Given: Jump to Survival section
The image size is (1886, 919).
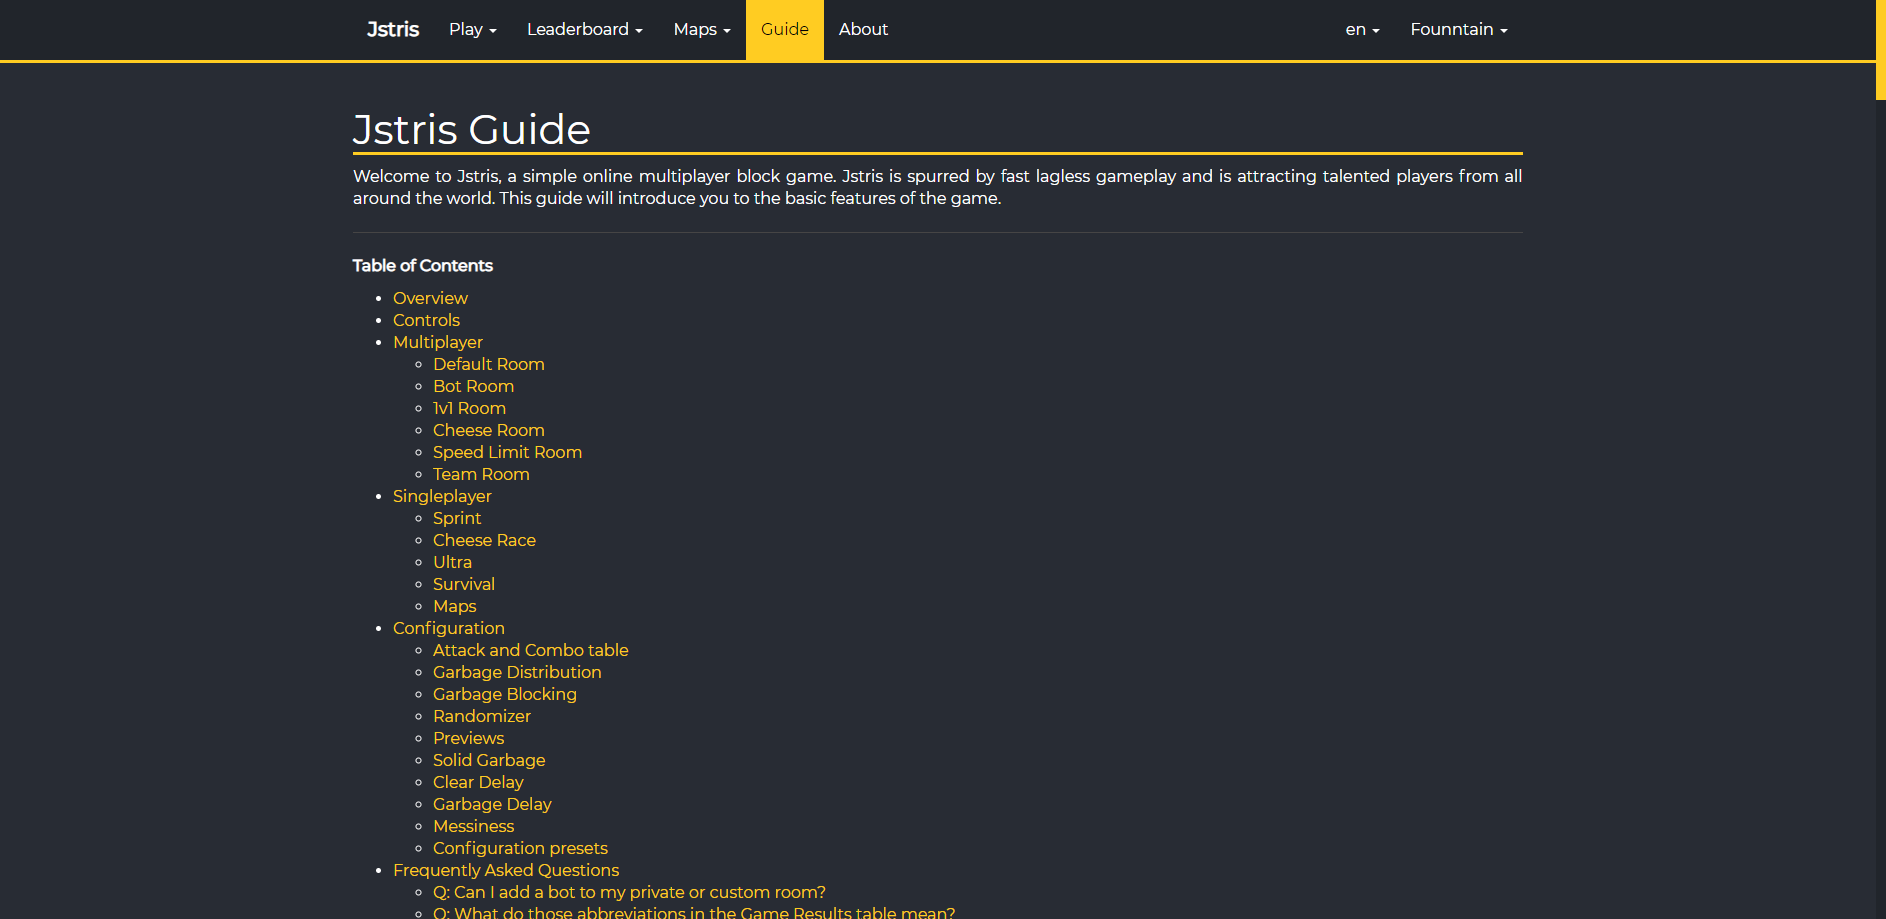Looking at the screenshot, I should point(464,584).
